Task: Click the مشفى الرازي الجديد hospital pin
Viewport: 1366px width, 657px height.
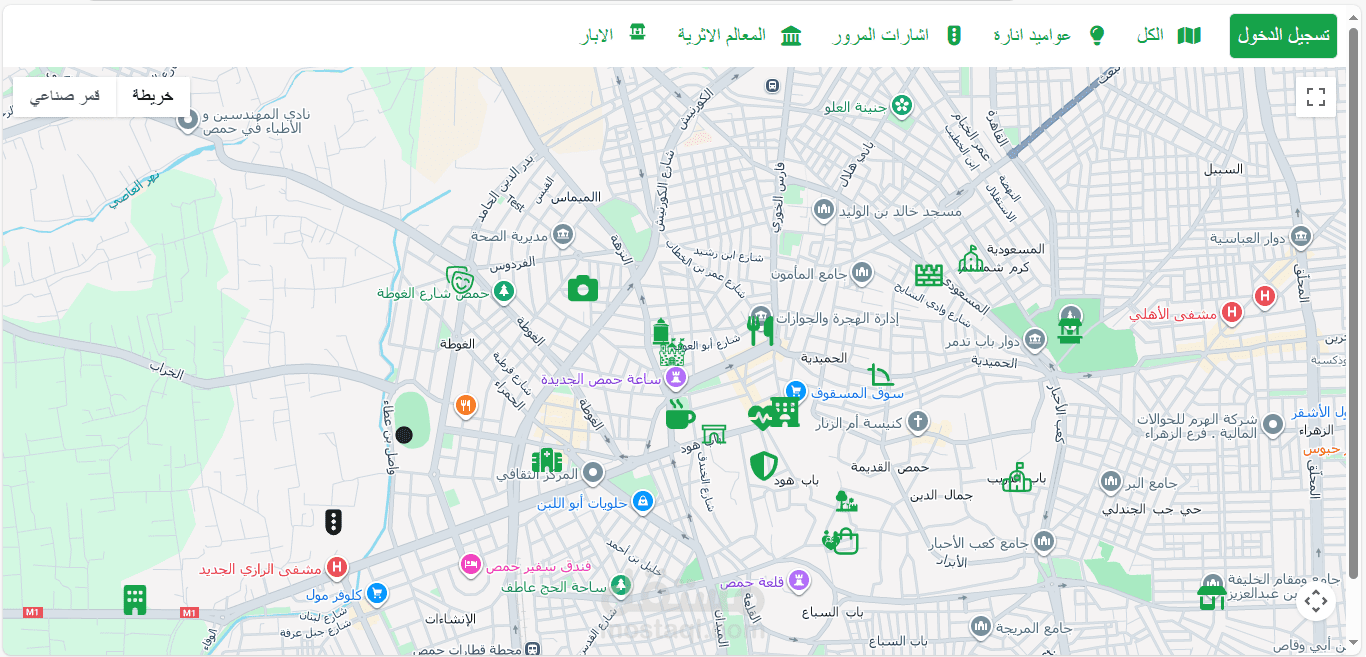Action: tap(337, 568)
